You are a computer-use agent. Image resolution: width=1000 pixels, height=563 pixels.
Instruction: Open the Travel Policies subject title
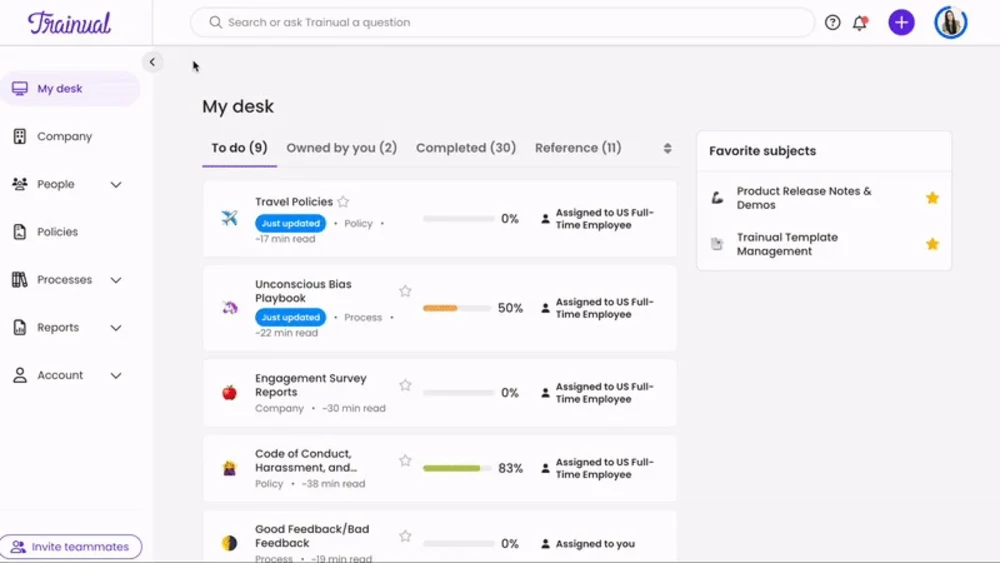pos(294,201)
